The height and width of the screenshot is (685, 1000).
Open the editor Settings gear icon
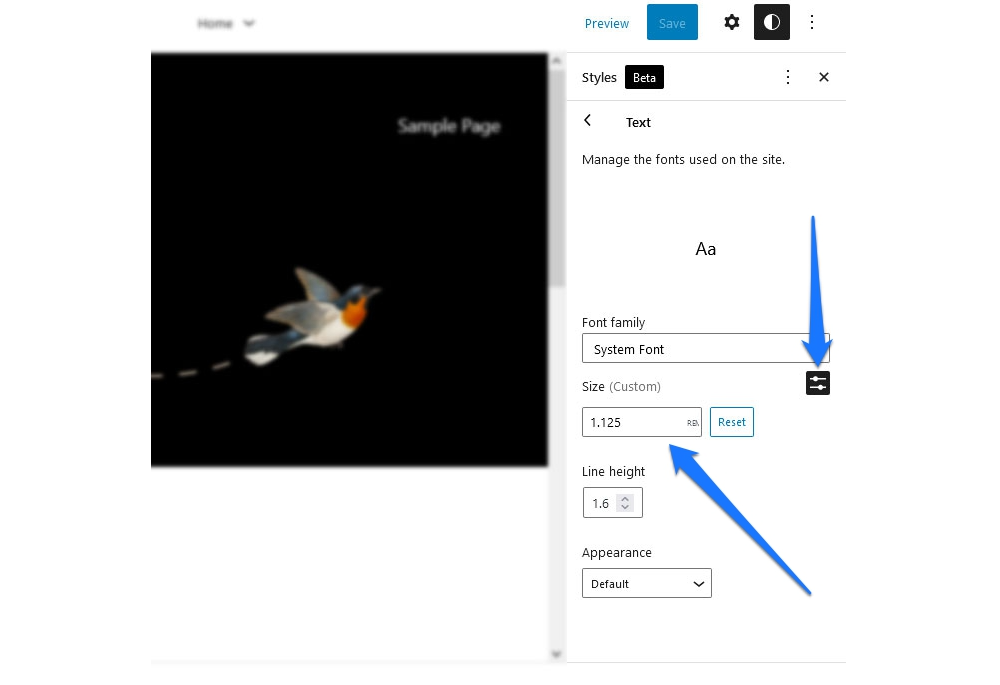pyautogui.click(x=732, y=22)
